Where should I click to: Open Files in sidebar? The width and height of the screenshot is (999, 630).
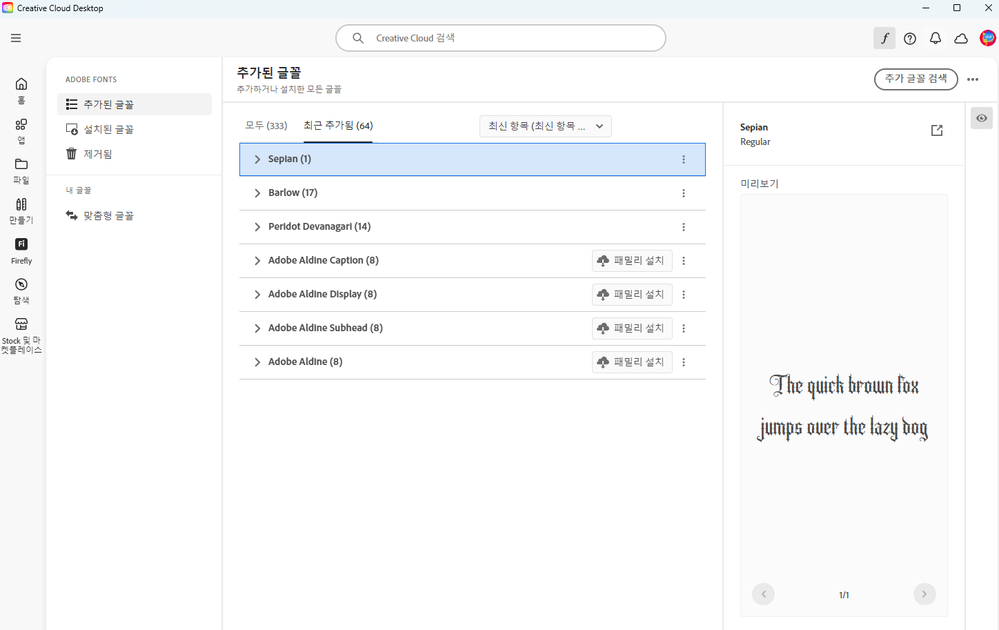21,171
